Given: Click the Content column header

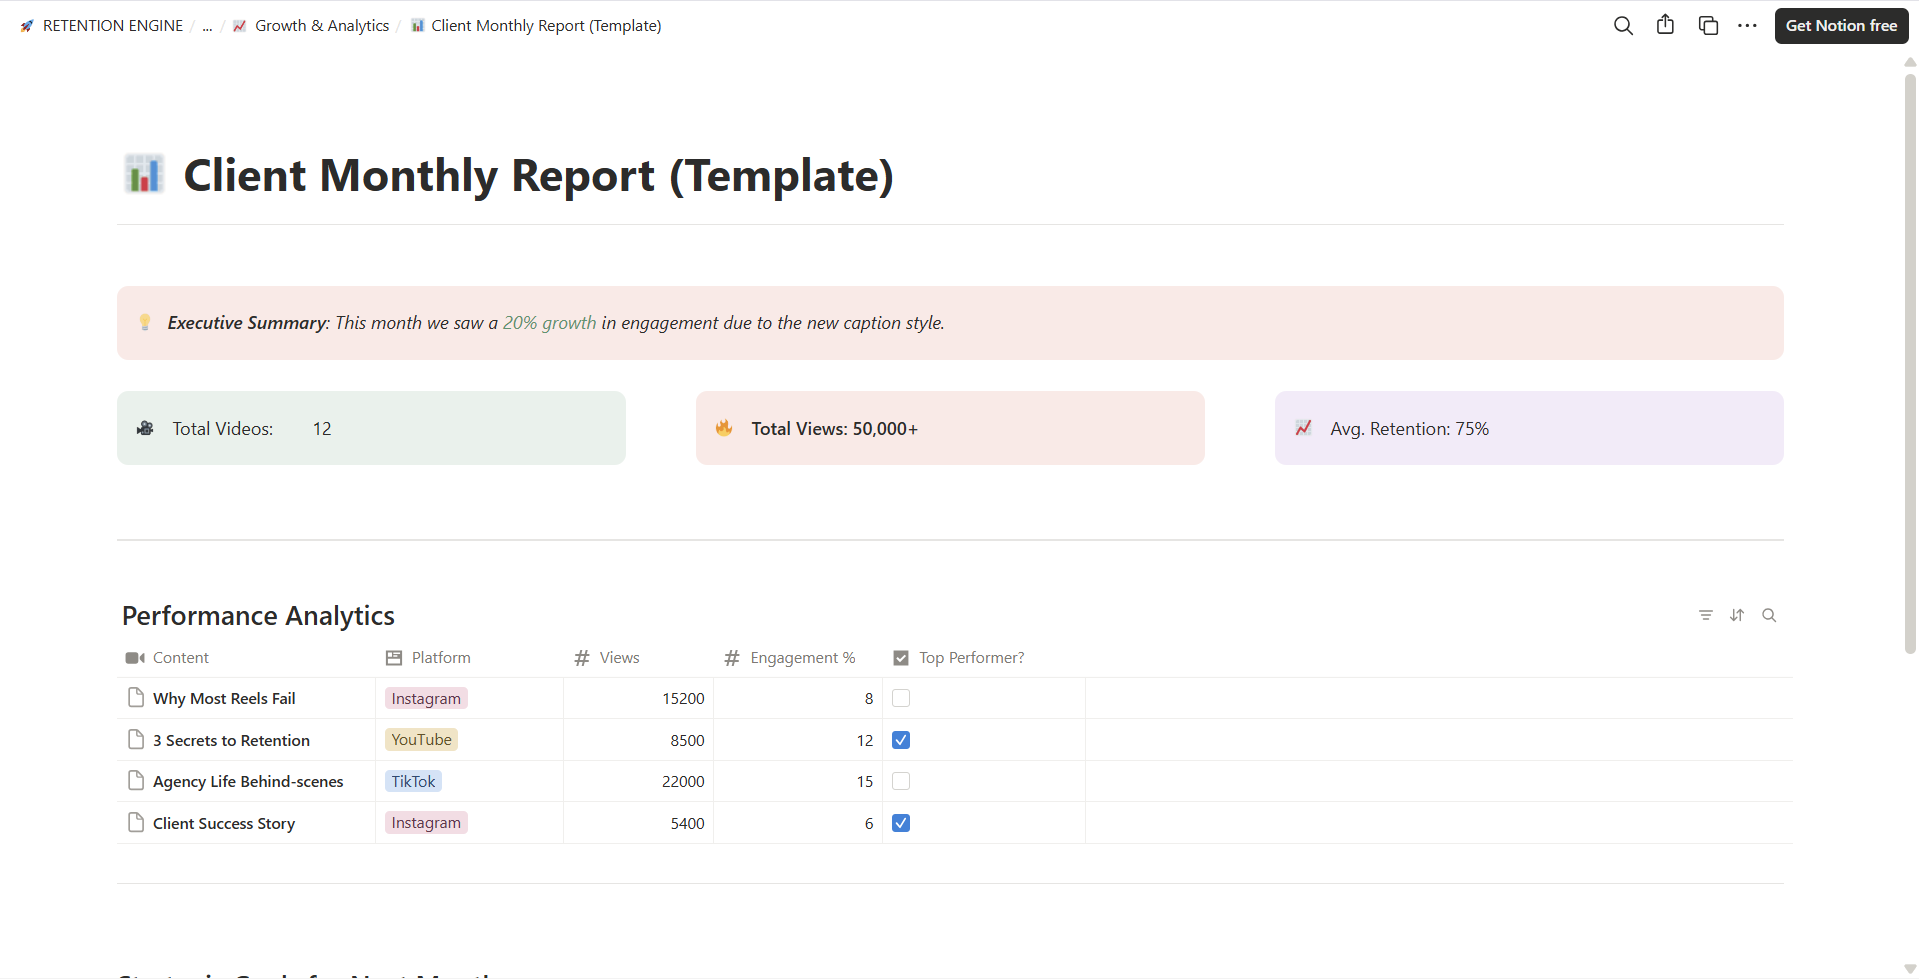Looking at the screenshot, I should click(x=246, y=658).
